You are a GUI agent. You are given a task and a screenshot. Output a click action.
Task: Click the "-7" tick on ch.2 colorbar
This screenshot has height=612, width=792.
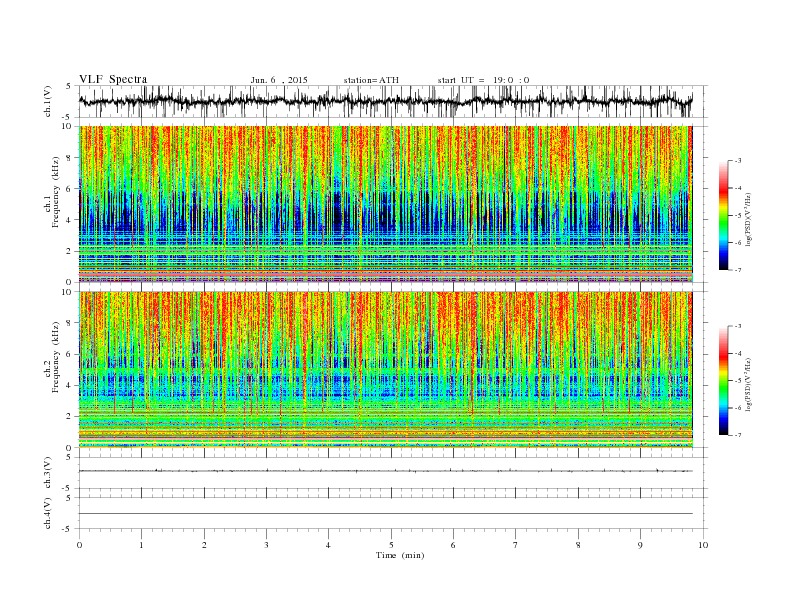coord(737,435)
